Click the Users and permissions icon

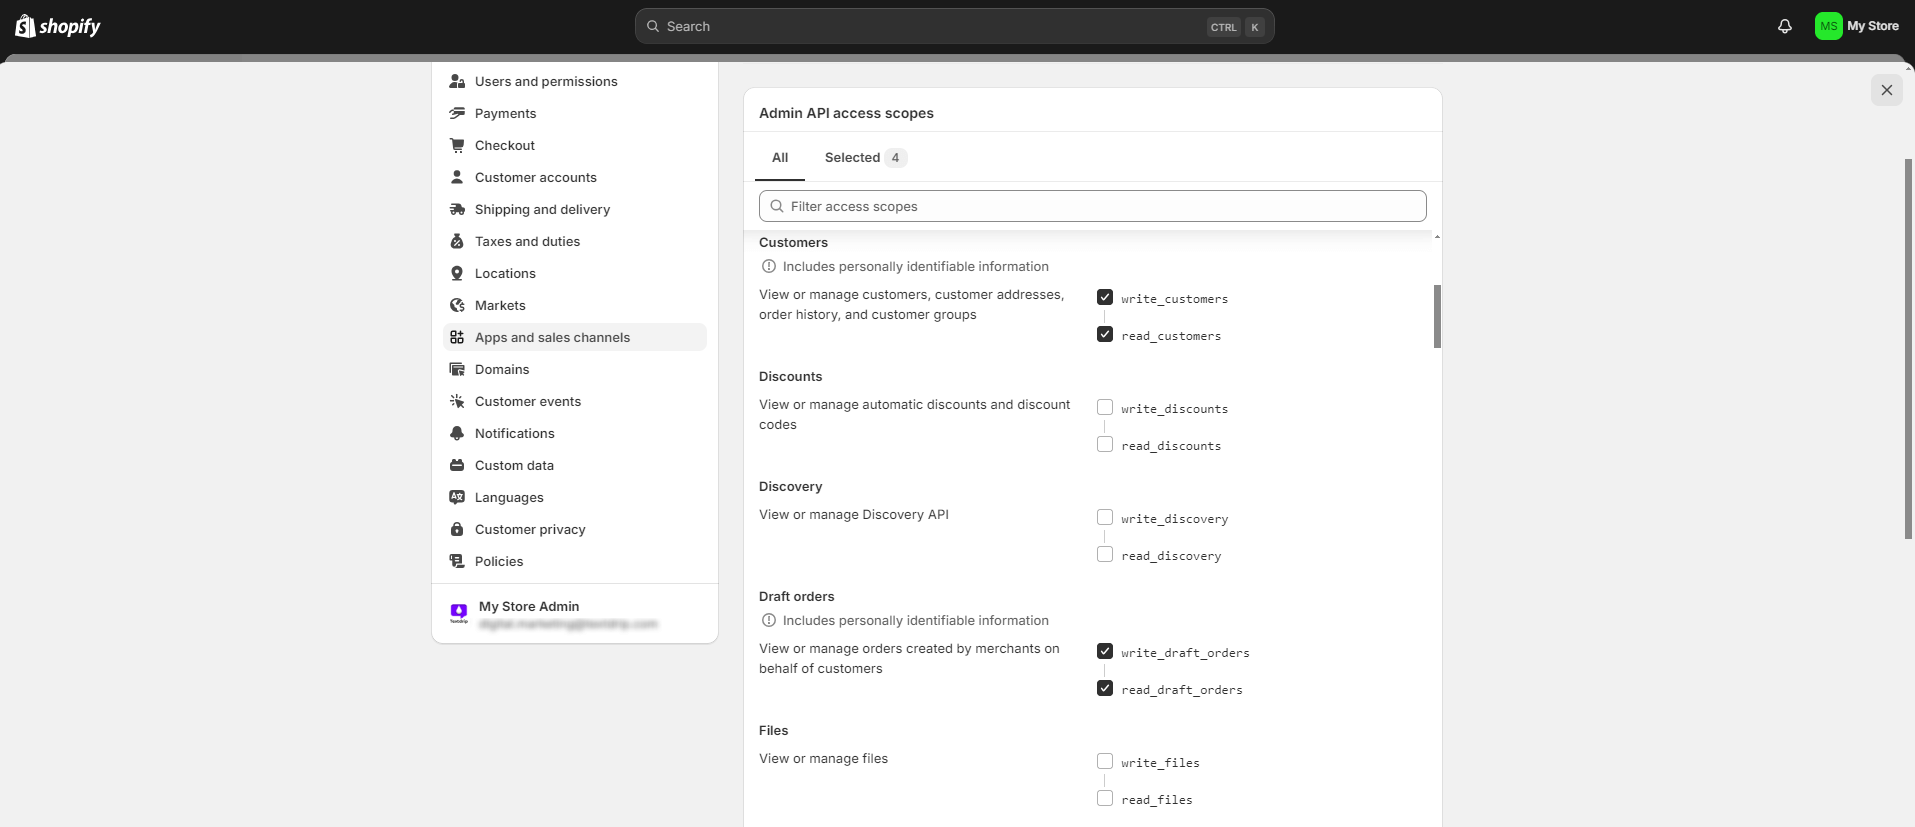tap(457, 81)
